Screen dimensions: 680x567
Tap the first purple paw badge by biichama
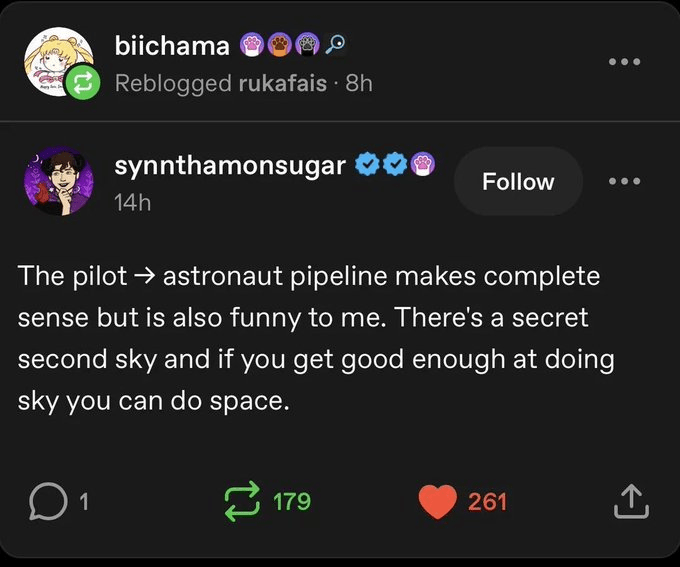(x=250, y=45)
